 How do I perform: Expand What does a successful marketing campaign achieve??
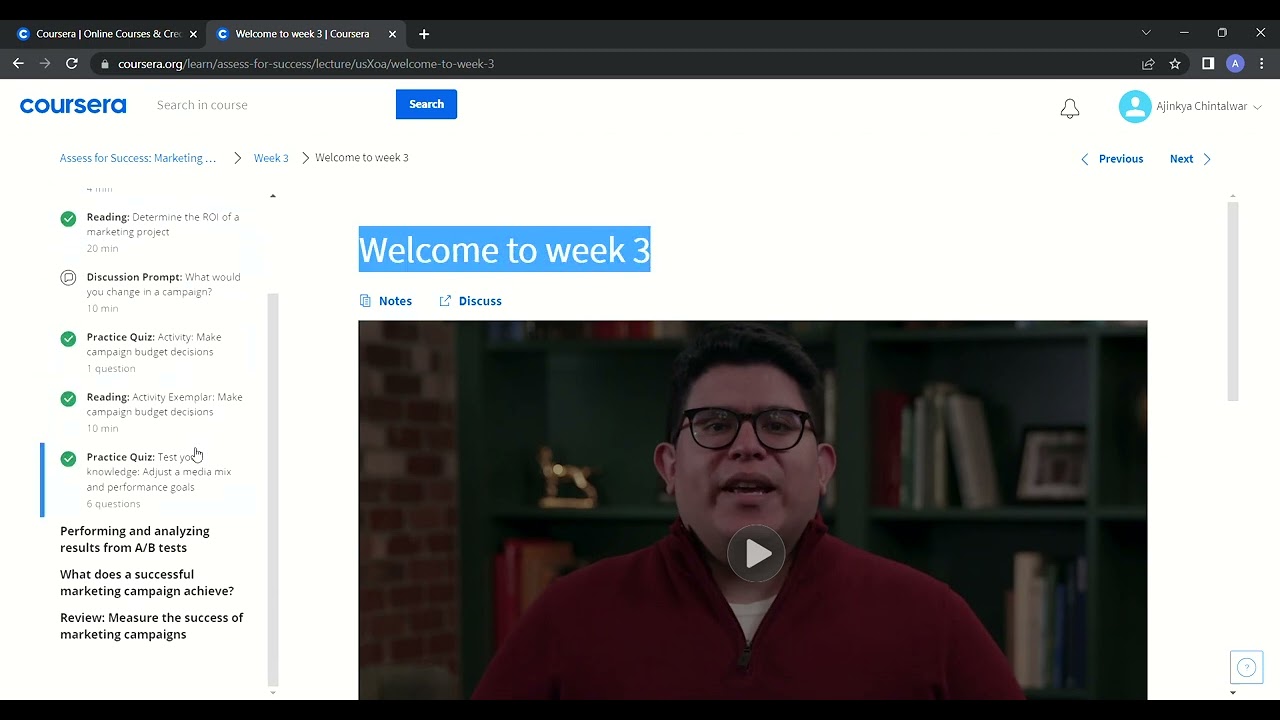[147, 582]
